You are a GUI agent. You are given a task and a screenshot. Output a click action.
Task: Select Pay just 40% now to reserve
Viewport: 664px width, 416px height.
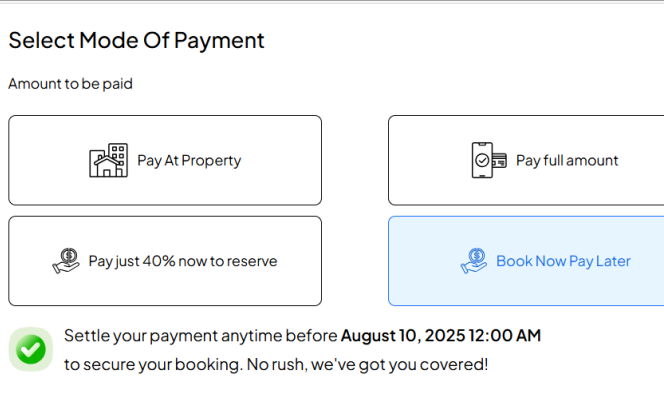165,261
